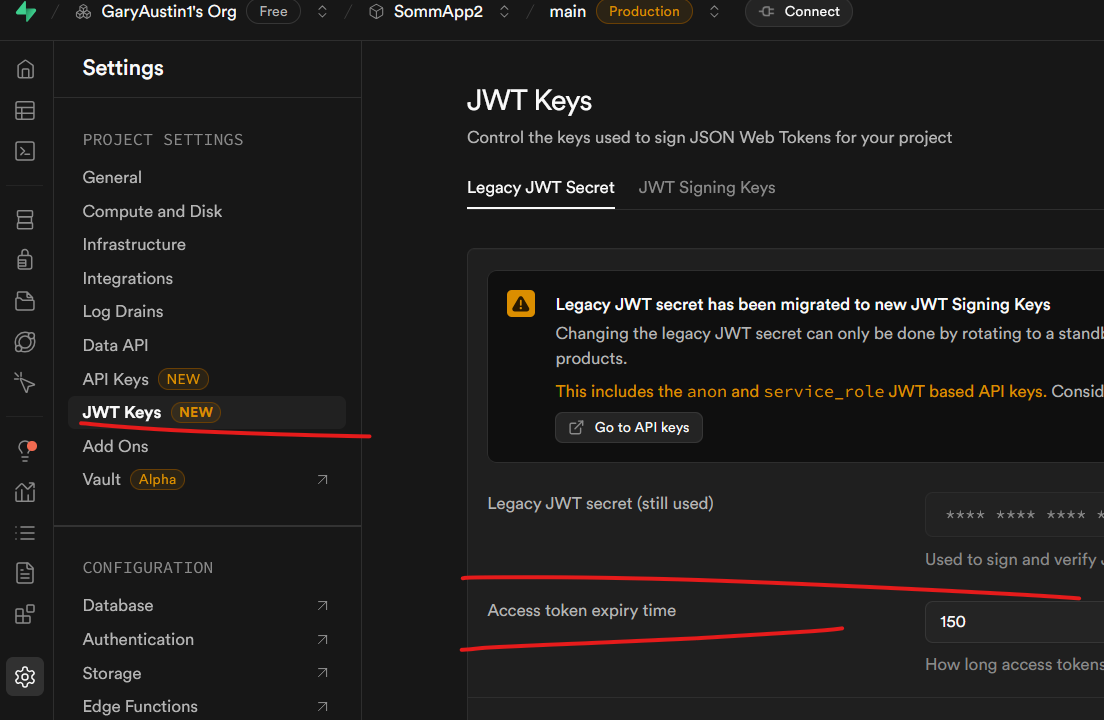Open Infrastructure settings
Screen dimensions: 1104x720
click(134, 244)
